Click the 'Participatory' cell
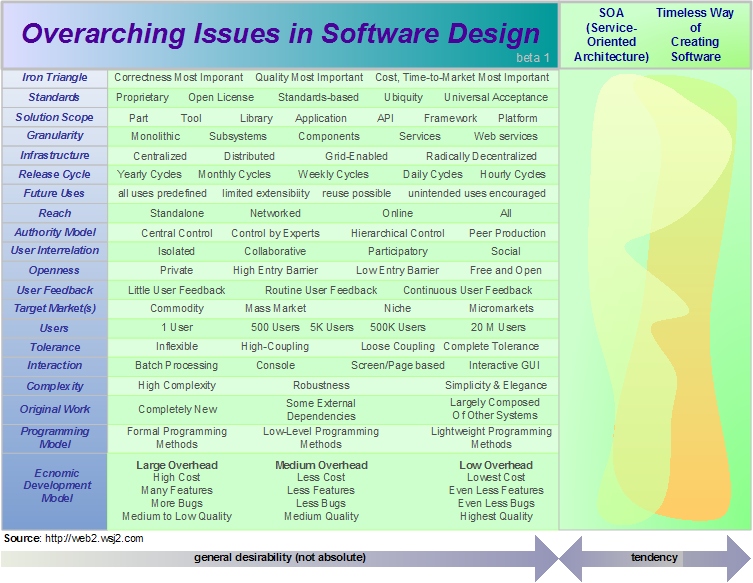This screenshot has width=753, height=583. pos(398,252)
